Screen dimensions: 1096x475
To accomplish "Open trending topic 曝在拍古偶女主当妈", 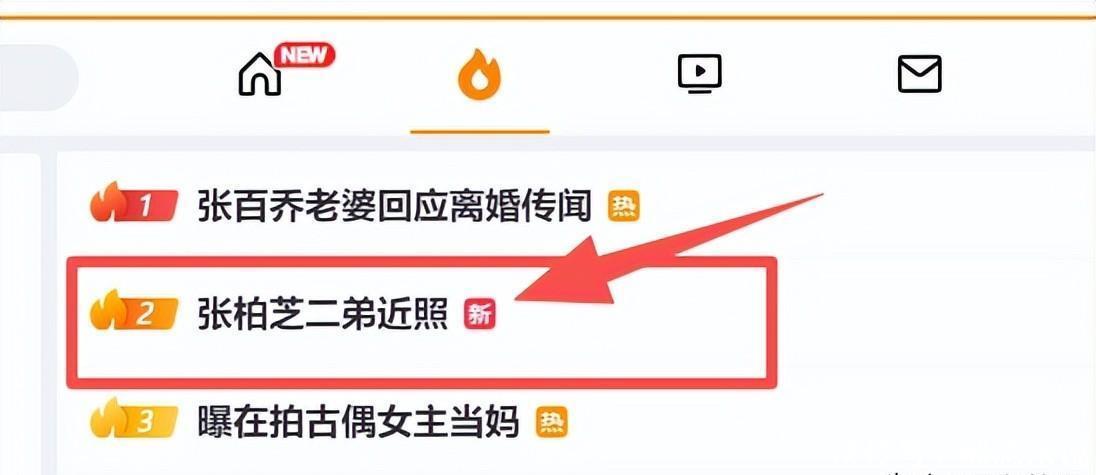I will [x=358, y=422].
